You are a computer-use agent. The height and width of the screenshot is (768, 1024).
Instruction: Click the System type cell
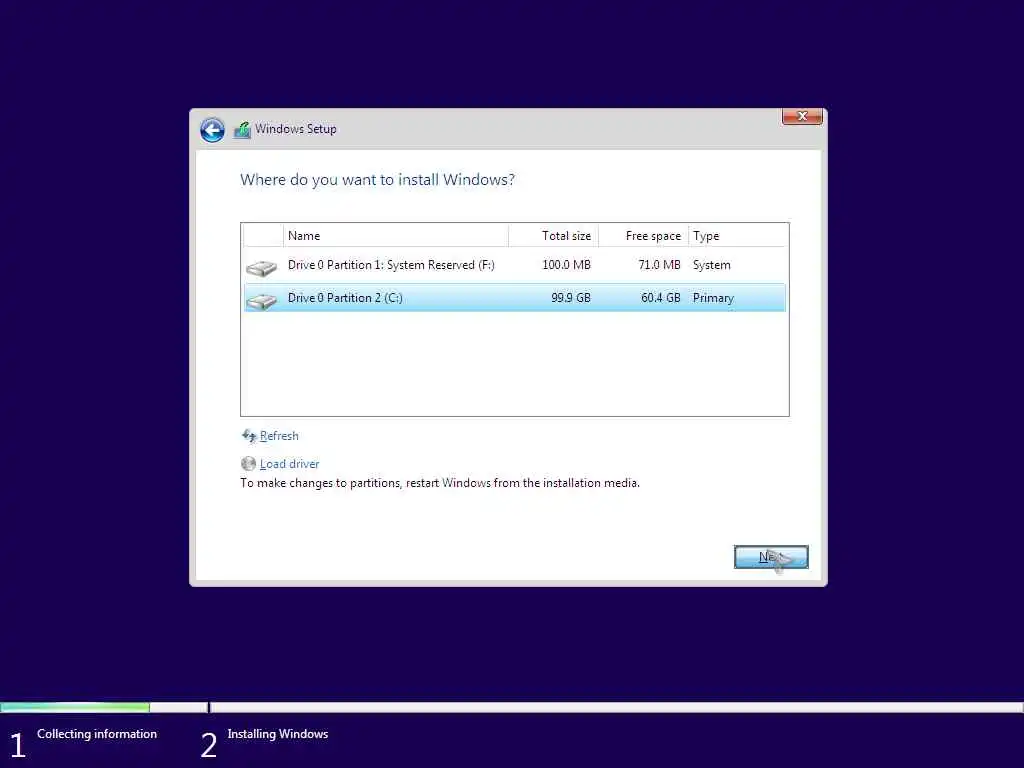click(712, 265)
